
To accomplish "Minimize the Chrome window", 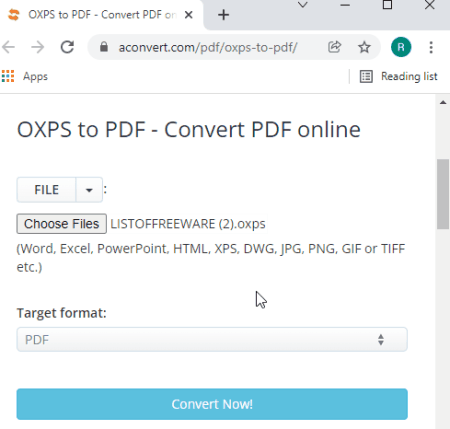I will point(345,5).
